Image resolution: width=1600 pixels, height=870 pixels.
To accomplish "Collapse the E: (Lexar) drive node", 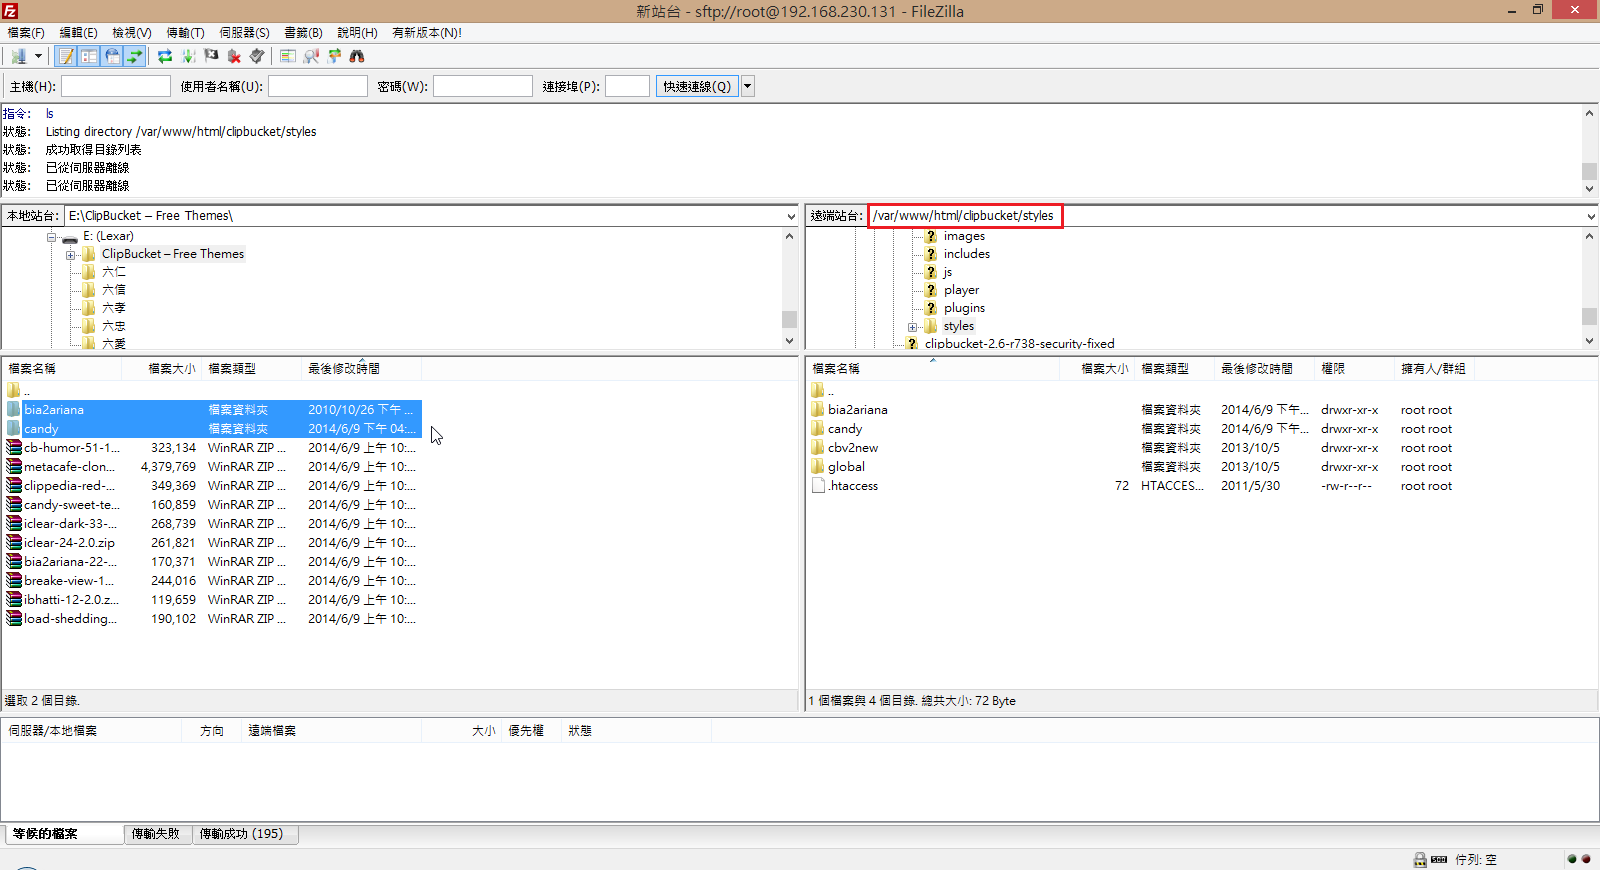I will tap(51, 237).
